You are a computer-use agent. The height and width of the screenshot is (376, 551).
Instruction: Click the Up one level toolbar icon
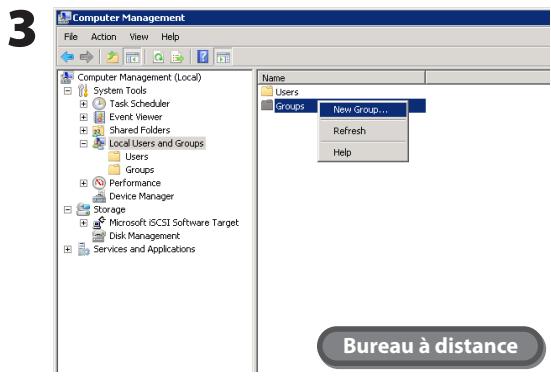point(112,57)
